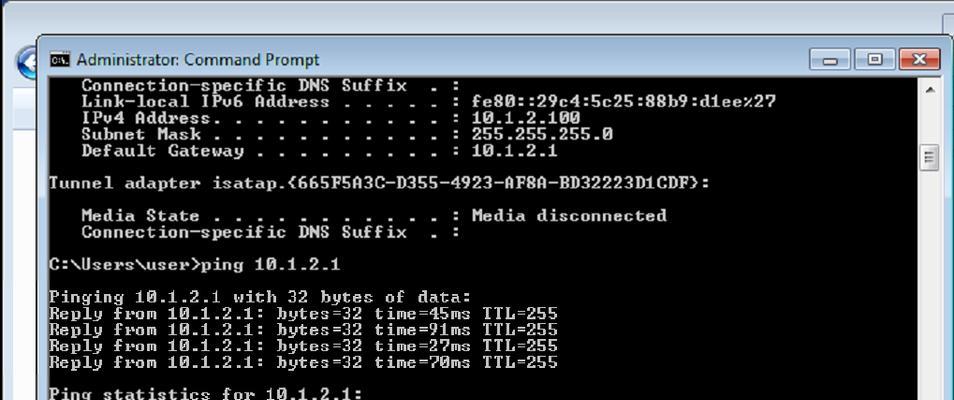Click the blue back arrow behind the window
This screenshot has height=400, width=954.
pyautogui.click(x=26, y=63)
